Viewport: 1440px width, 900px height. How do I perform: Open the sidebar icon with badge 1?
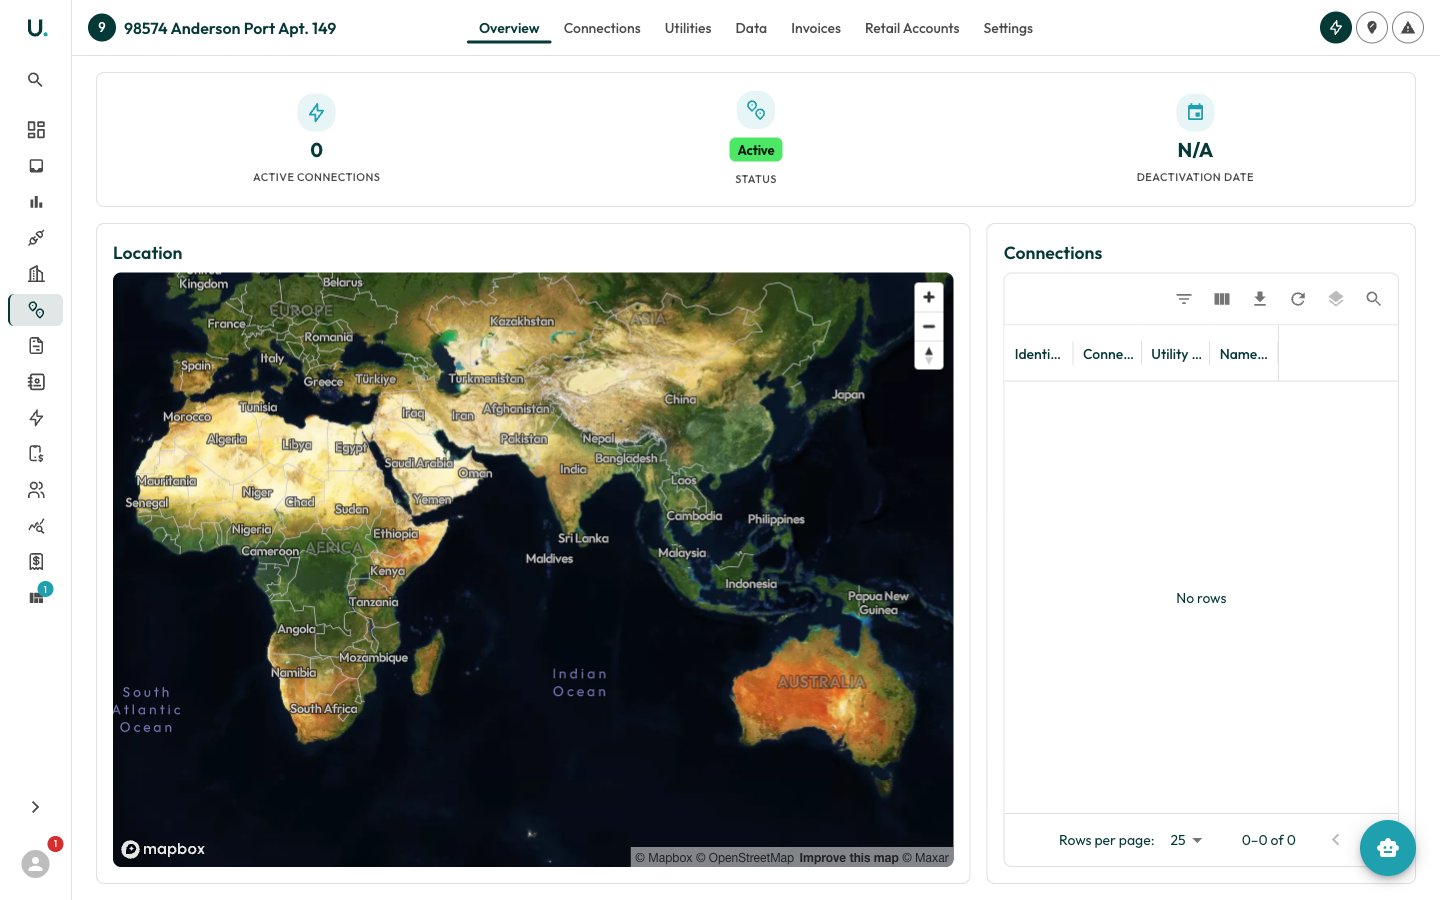point(37,597)
